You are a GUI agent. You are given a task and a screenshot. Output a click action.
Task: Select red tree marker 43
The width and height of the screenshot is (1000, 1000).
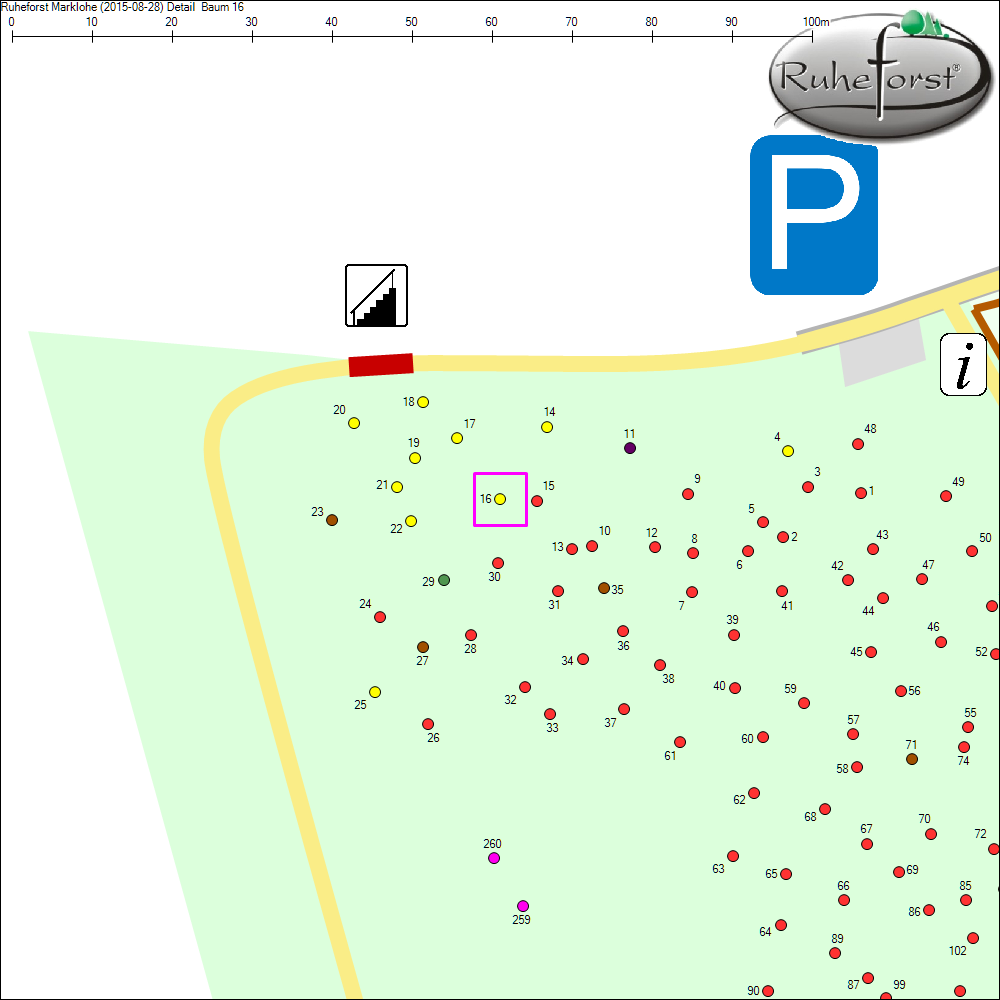pyautogui.click(x=873, y=549)
